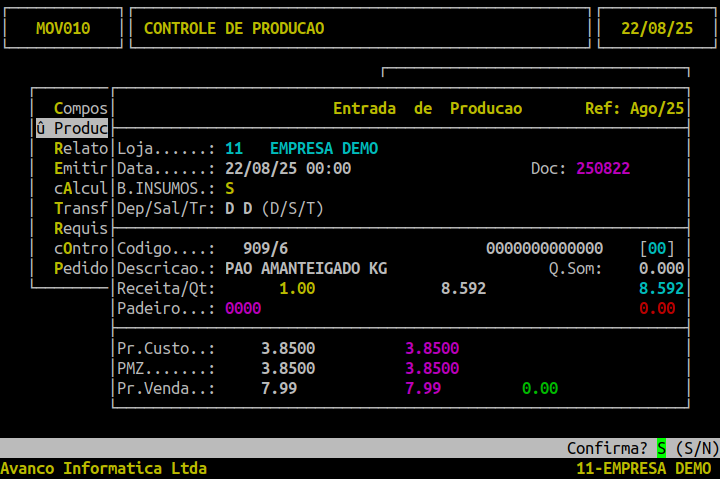Screen dimensions: 720x479
Task: Click the Padeiro code 0000
Action: [x=243, y=308]
